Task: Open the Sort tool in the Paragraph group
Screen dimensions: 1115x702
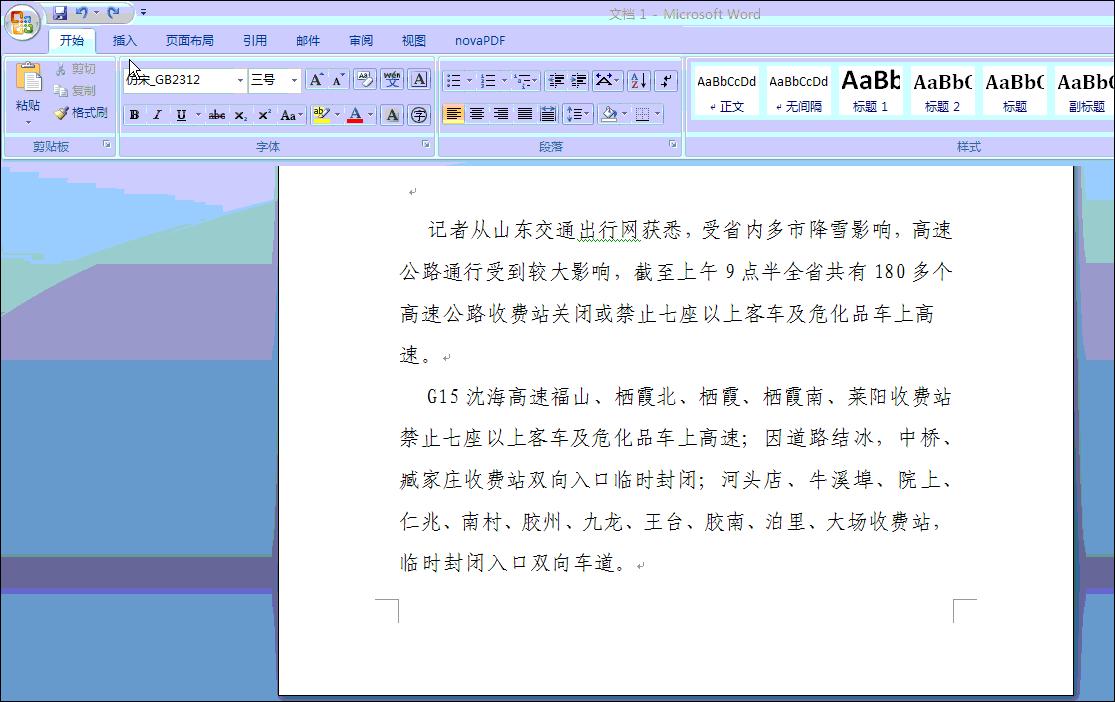Action: coord(638,80)
